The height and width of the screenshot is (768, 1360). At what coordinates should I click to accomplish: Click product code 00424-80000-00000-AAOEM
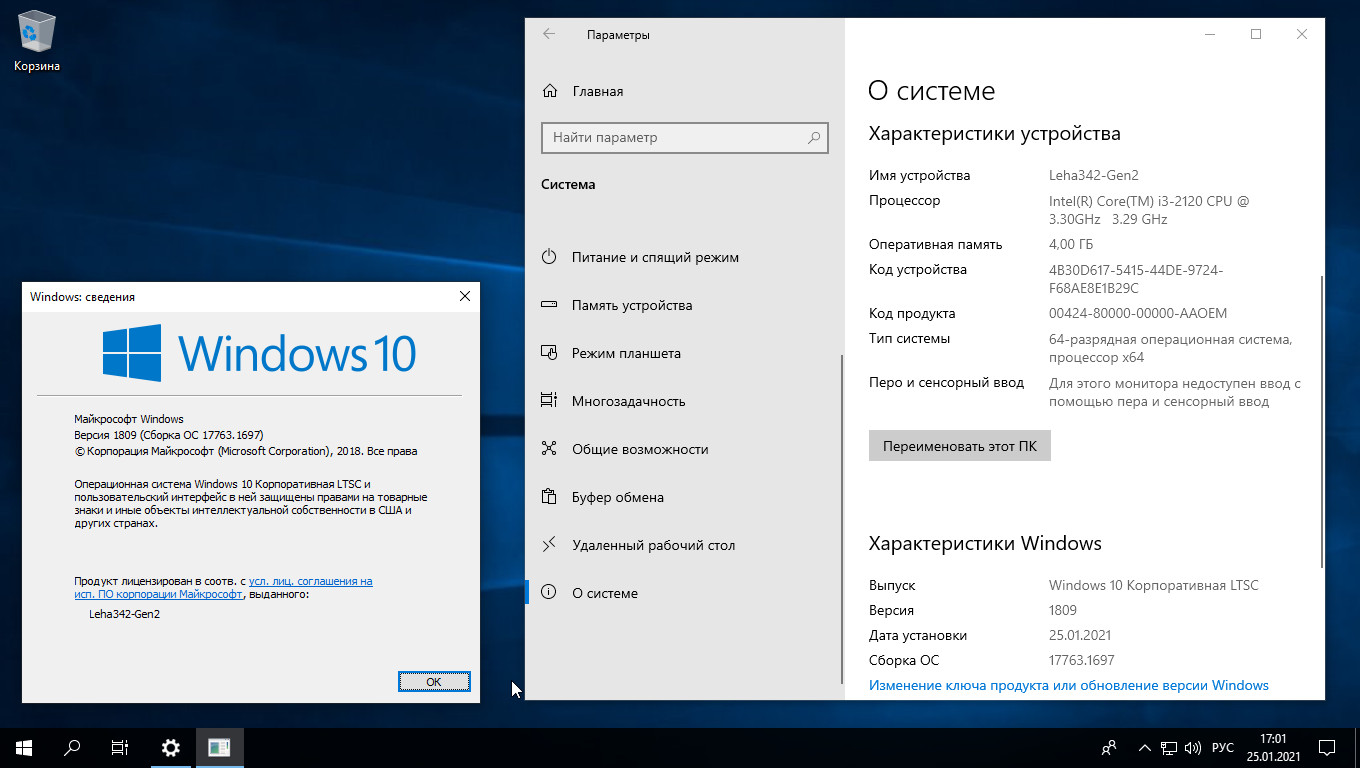click(x=1138, y=313)
